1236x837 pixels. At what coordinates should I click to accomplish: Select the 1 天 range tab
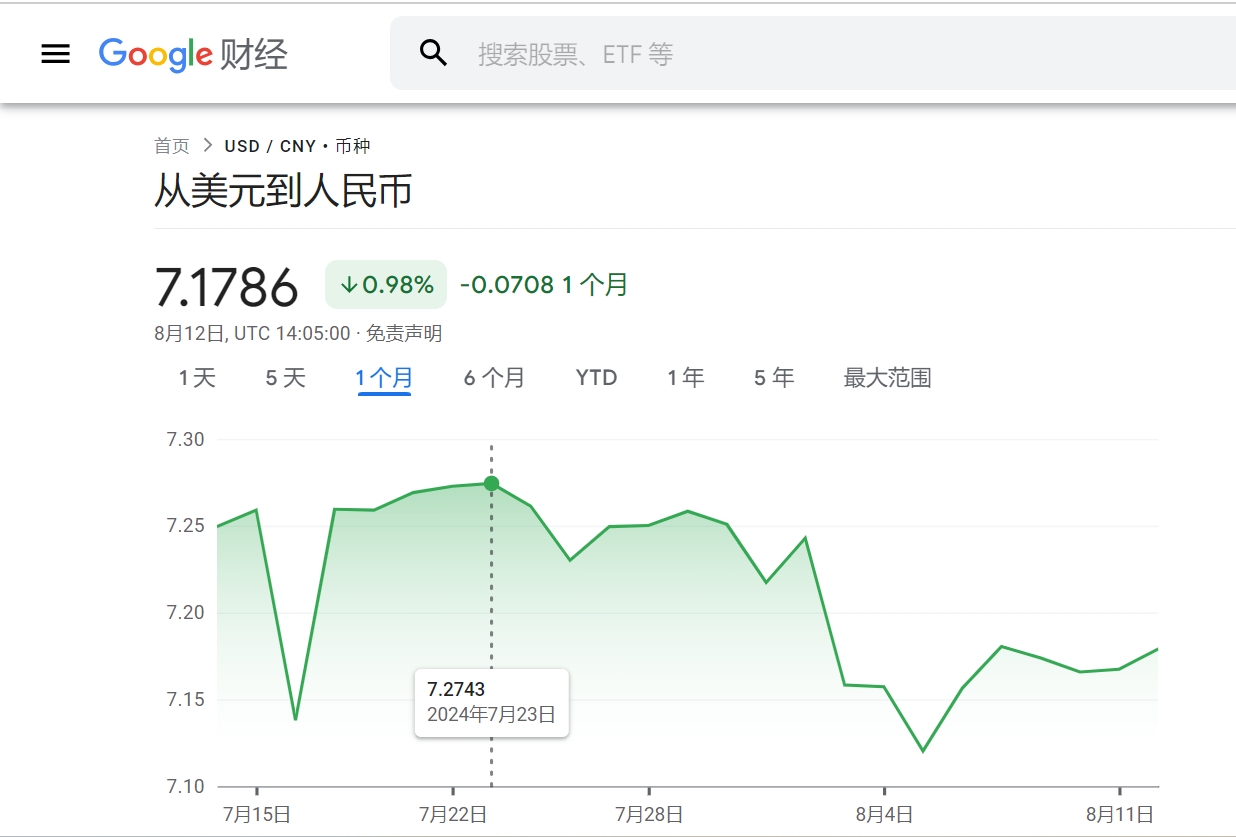pos(197,378)
